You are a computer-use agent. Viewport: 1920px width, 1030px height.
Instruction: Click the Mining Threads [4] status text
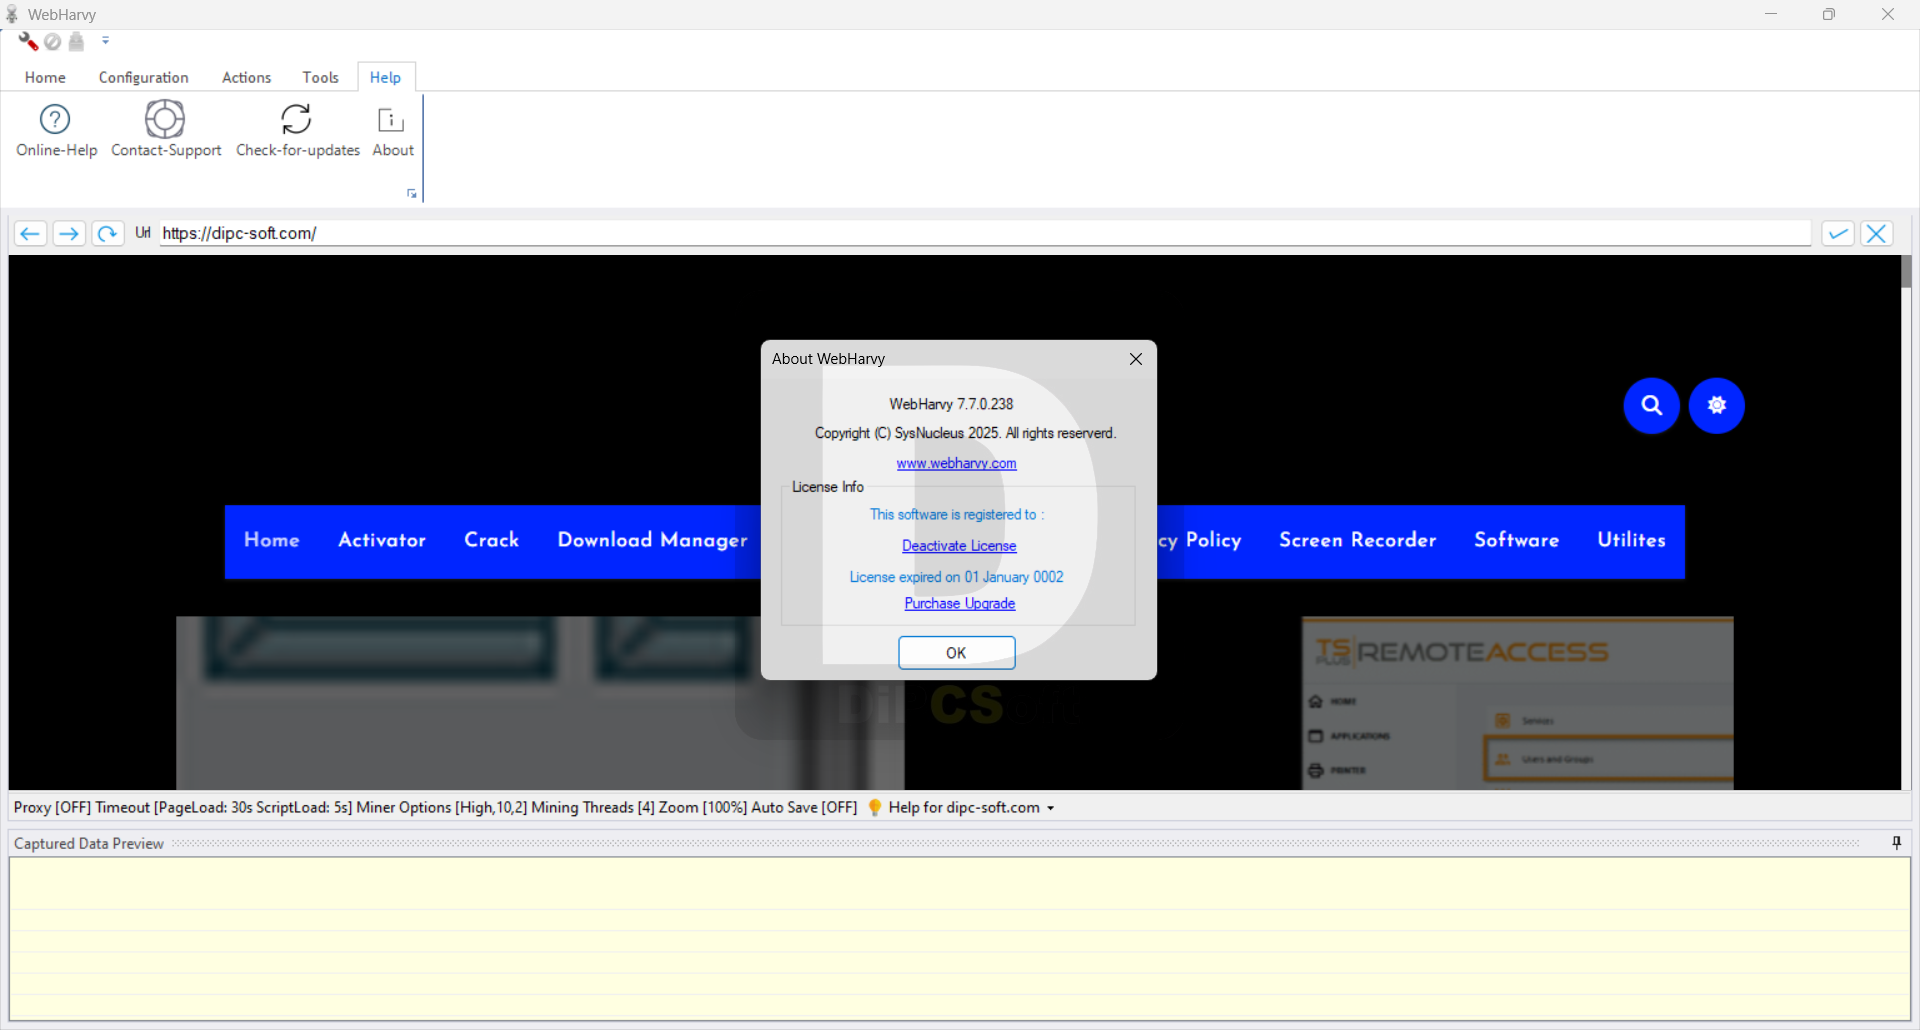tap(592, 808)
